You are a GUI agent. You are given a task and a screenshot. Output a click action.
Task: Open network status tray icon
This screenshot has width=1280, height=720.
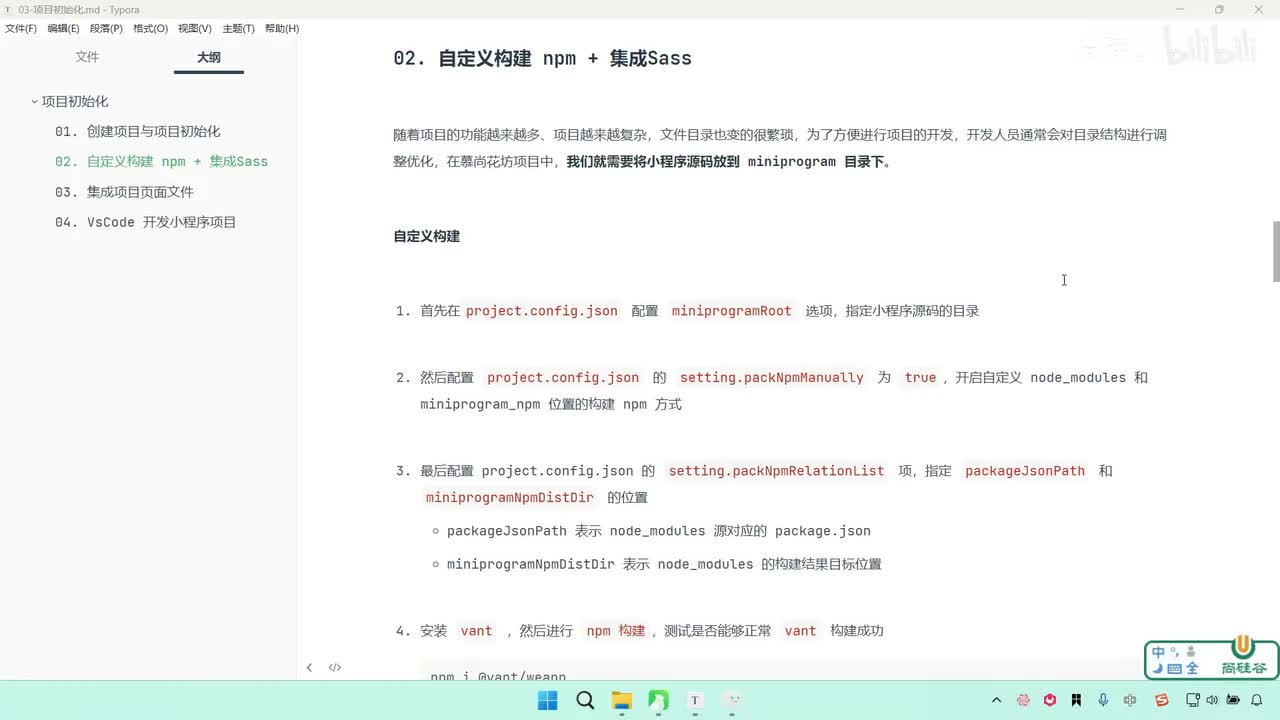(1192, 700)
